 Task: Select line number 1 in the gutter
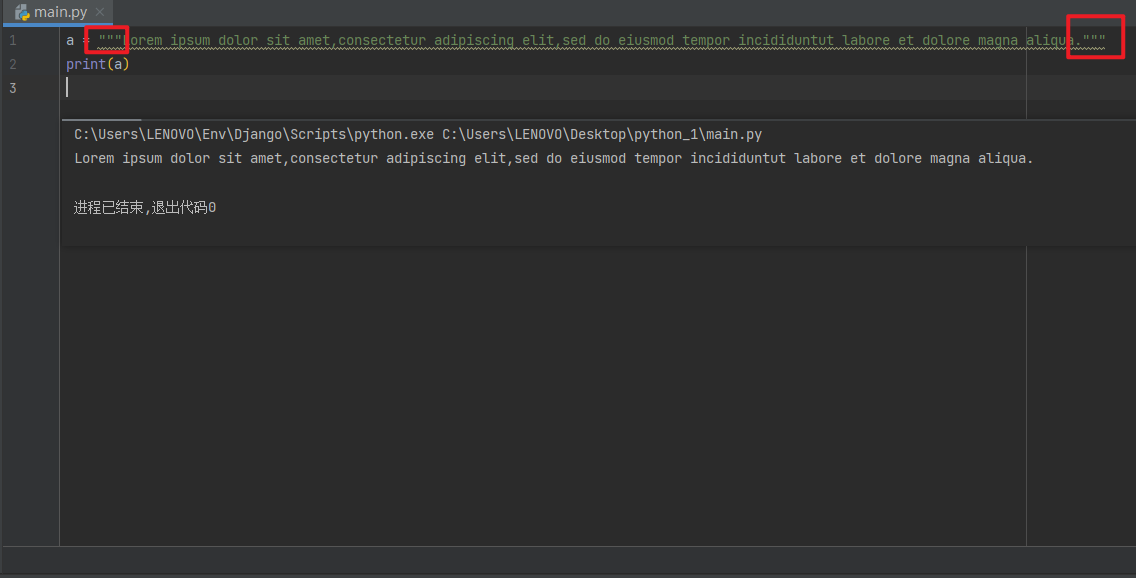pyautogui.click(x=12, y=41)
